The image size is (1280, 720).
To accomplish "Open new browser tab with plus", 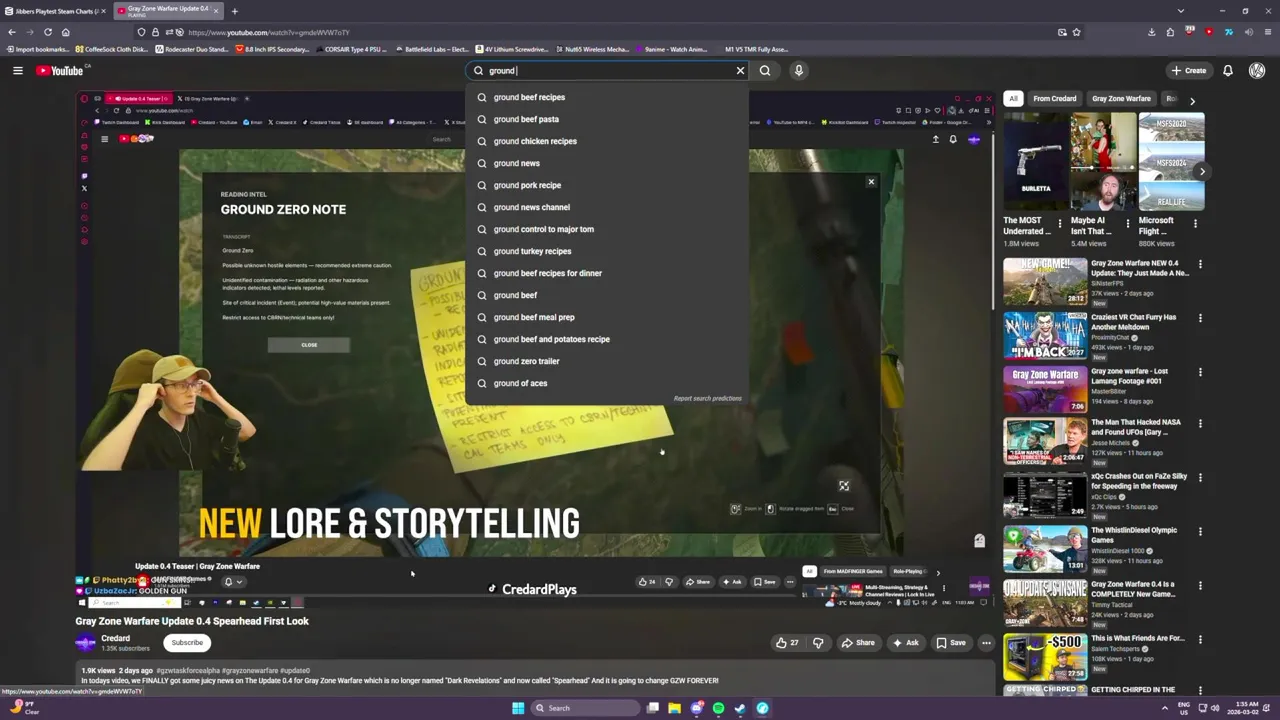I will tap(234, 11).
